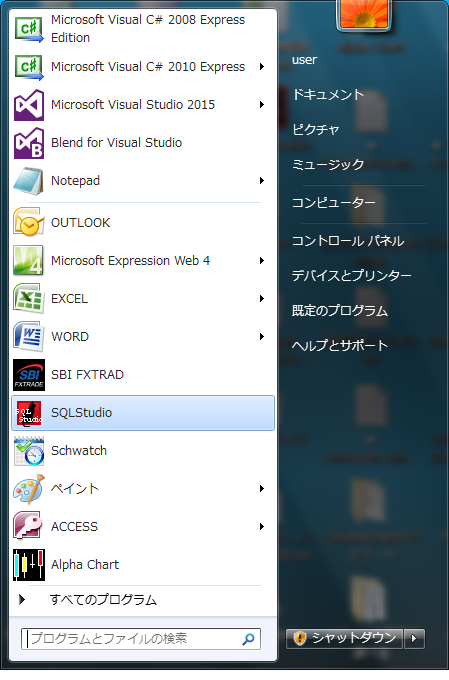Click the user account flower picture
Image resolution: width=449 pixels, height=680 pixels.
point(364,15)
